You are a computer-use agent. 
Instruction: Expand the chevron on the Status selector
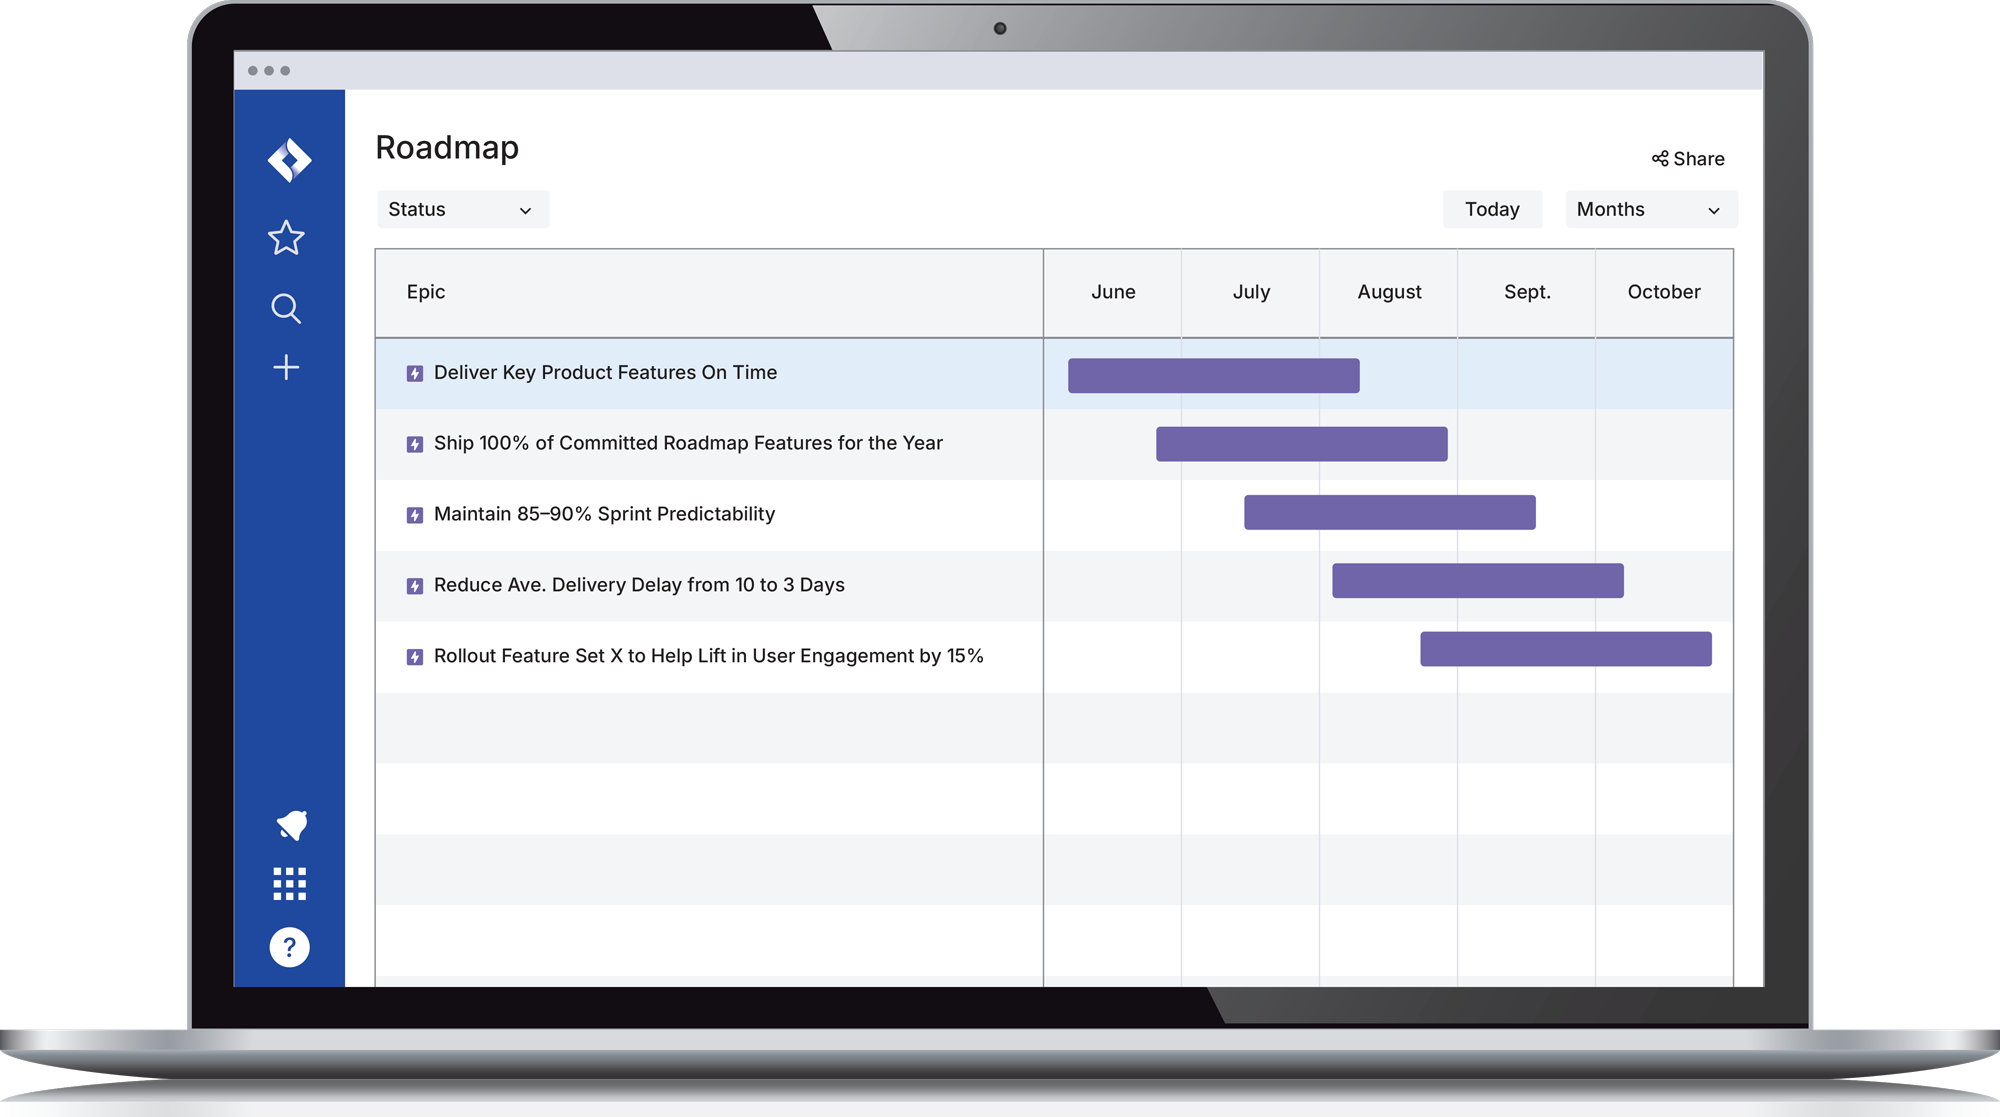pyautogui.click(x=527, y=210)
